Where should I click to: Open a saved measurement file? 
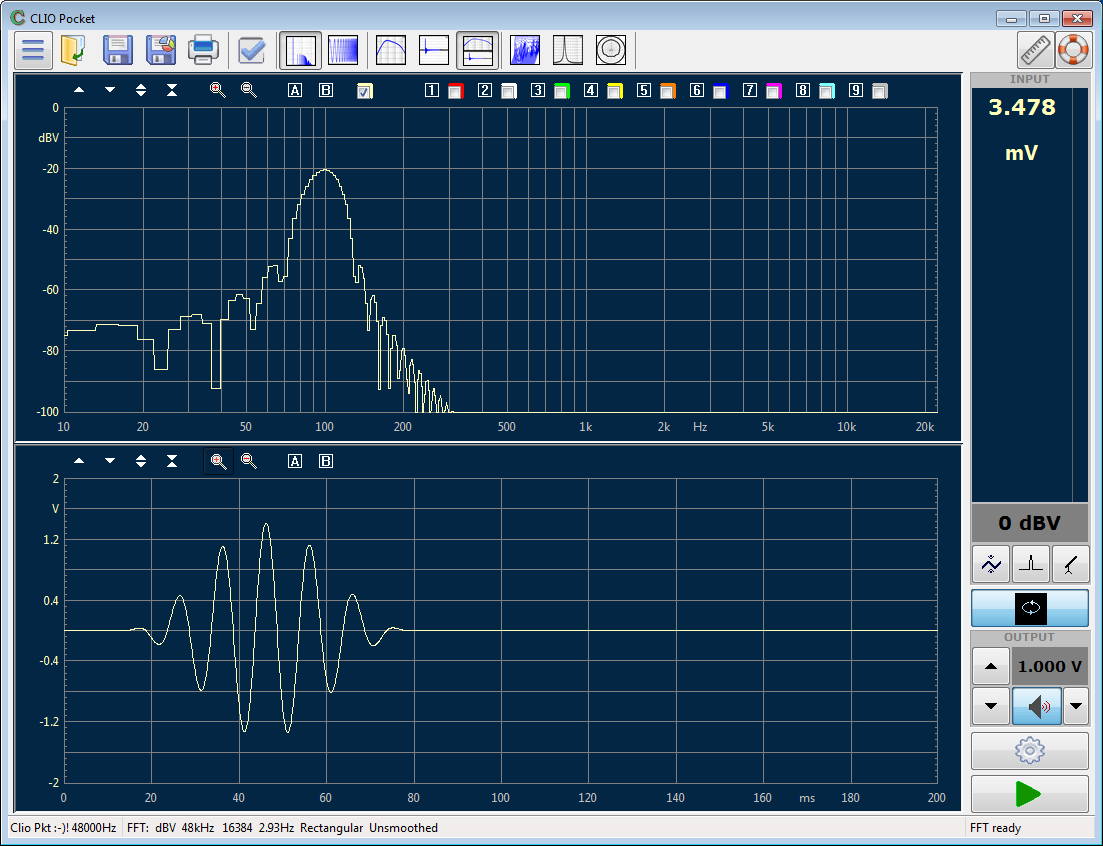[x=73, y=50]
